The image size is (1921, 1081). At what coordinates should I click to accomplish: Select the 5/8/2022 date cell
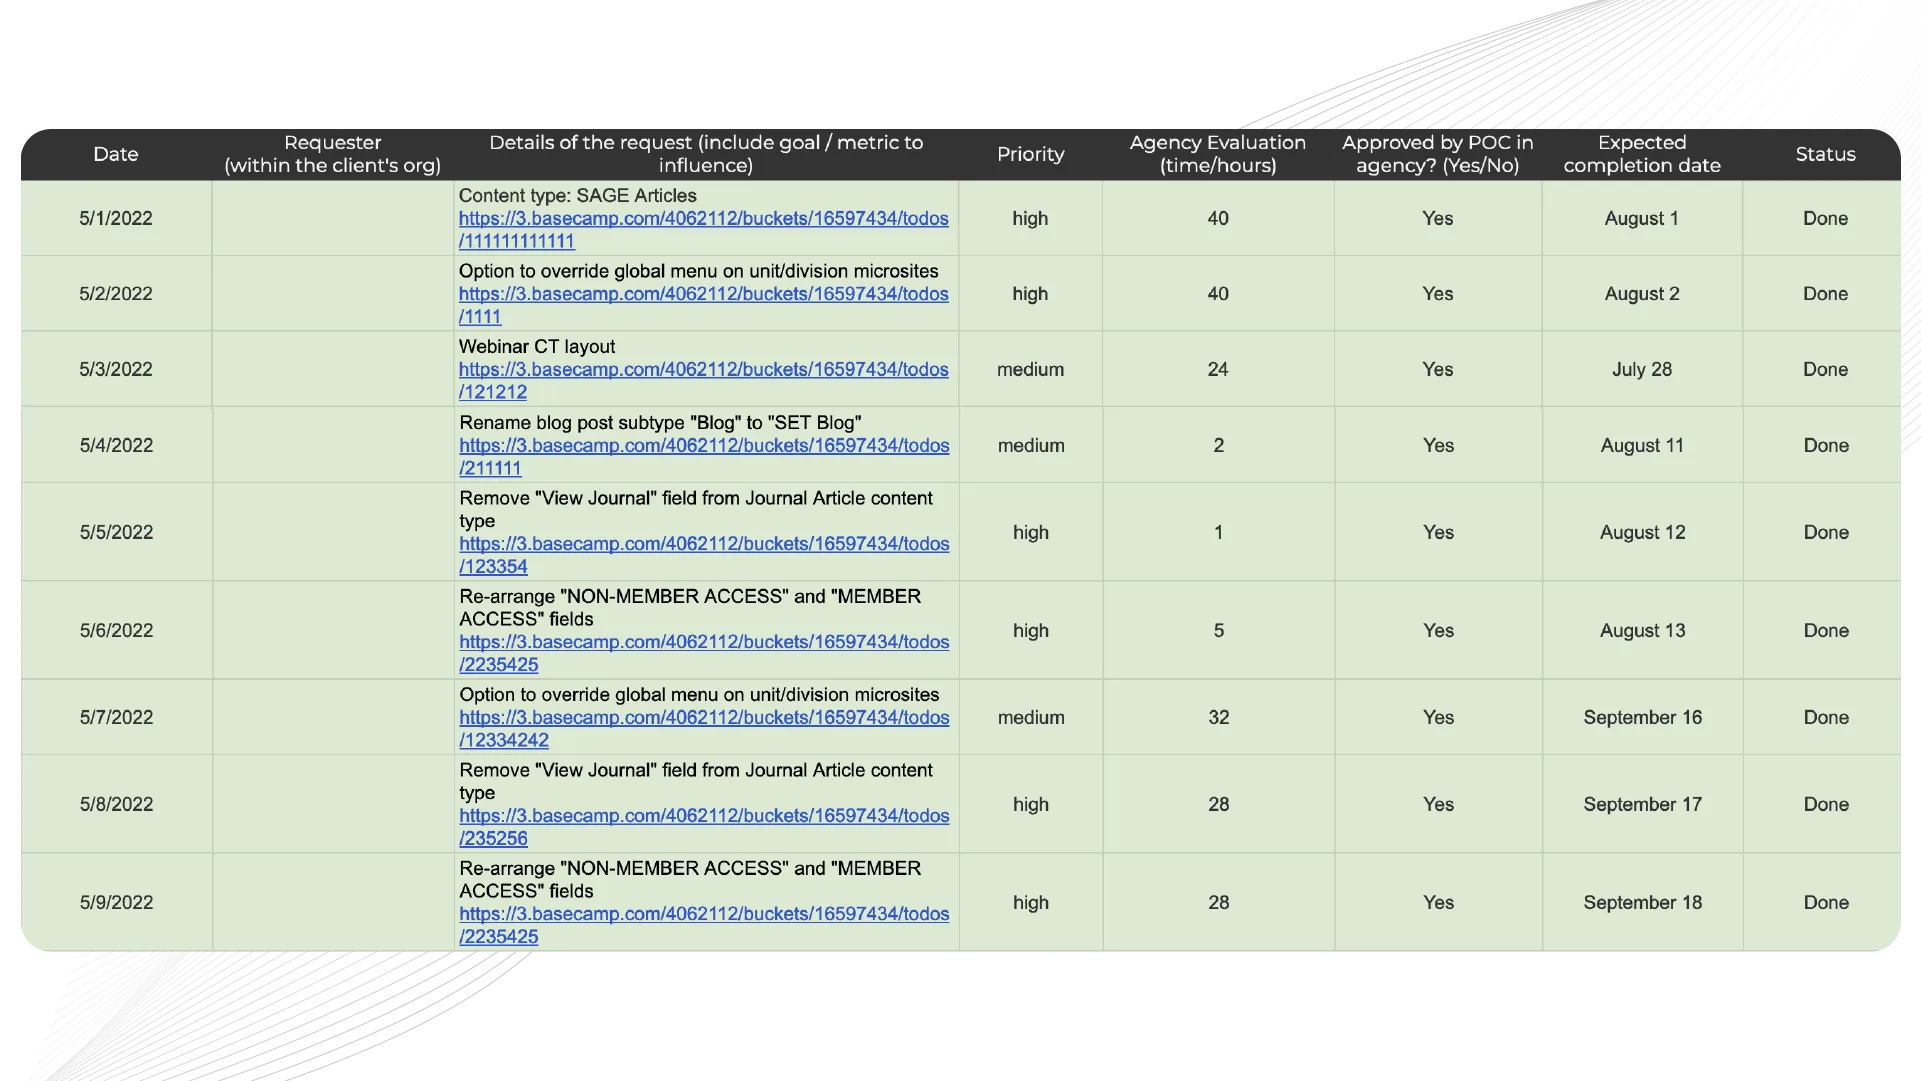[117, 804]
